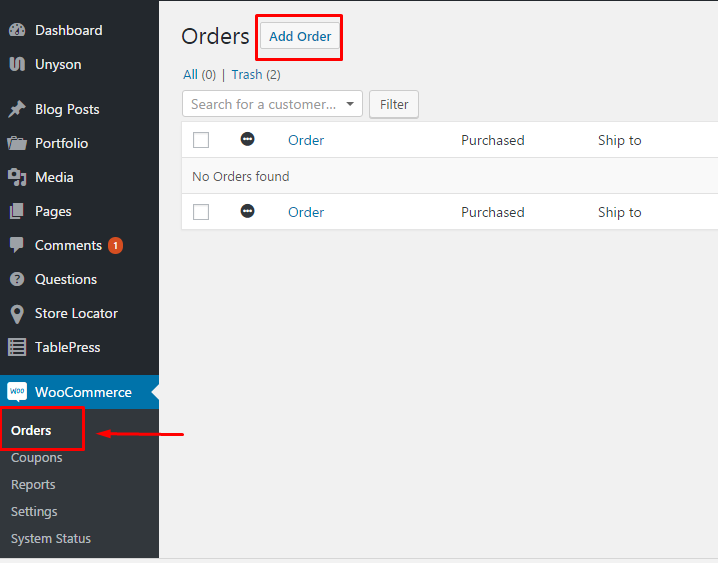The height and width of the screenshot is (563, 718).
Task: Open the Orders submenu item
Action: [31, 430]
